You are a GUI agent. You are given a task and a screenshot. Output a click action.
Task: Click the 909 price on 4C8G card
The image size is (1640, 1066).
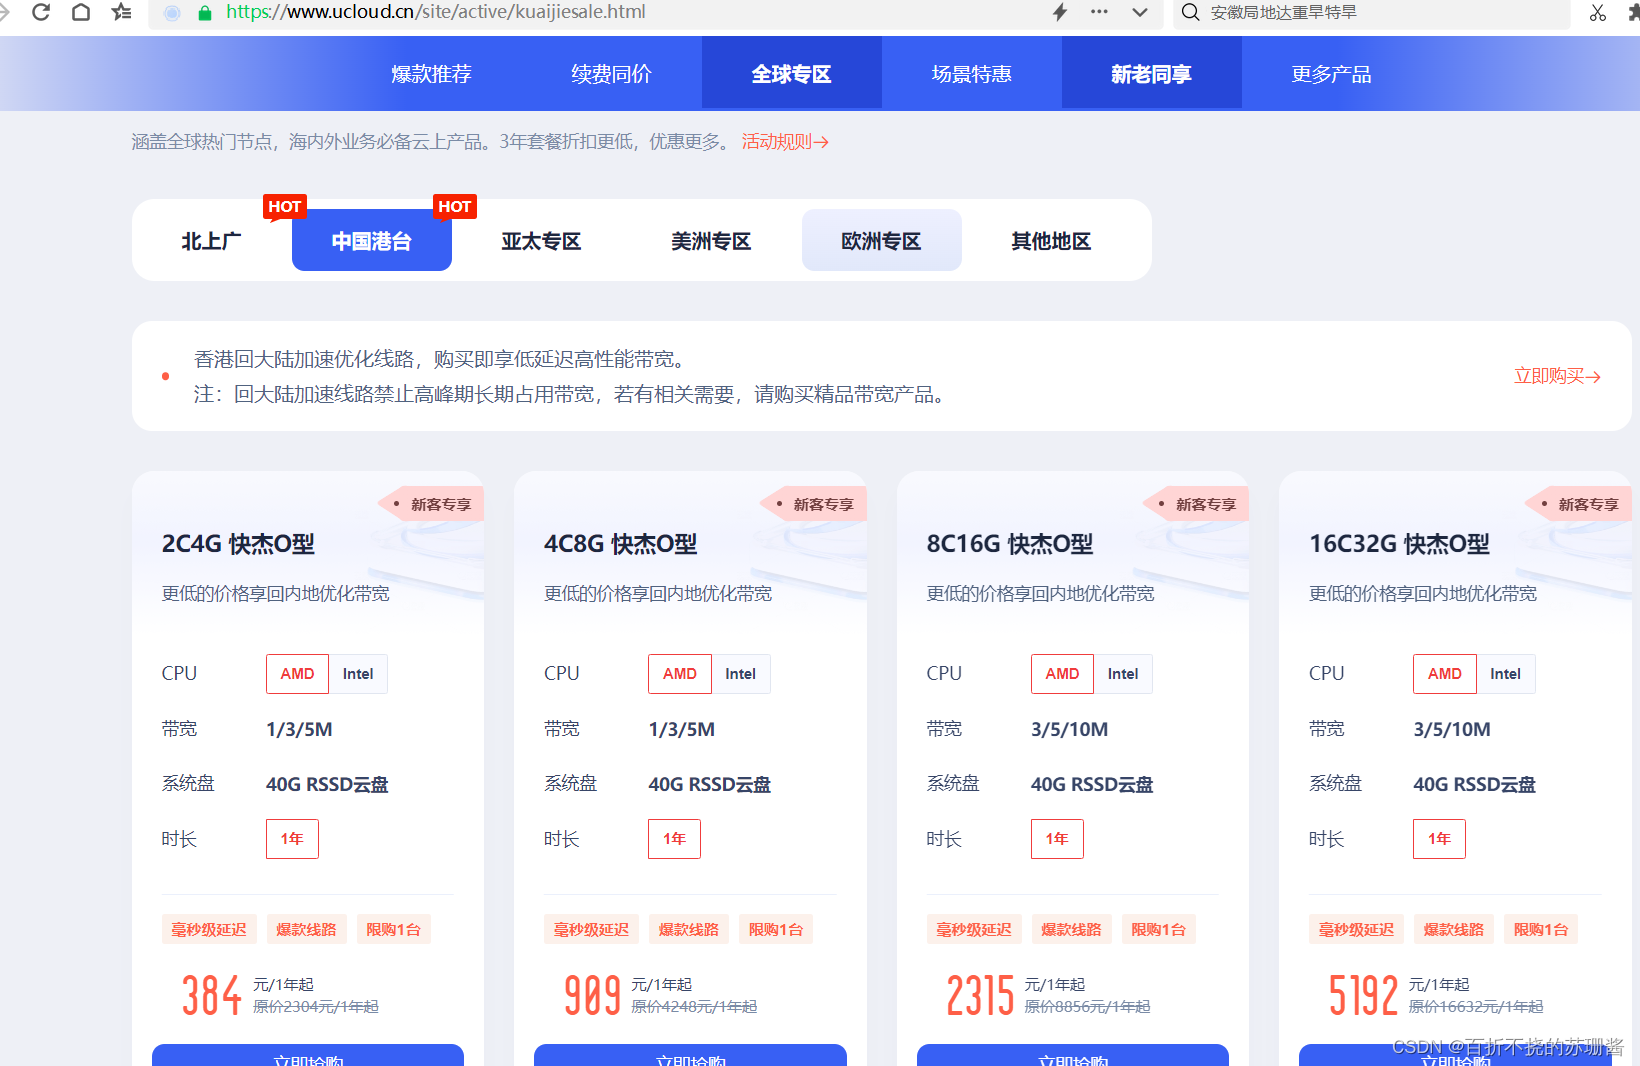[x=593, y=995]
